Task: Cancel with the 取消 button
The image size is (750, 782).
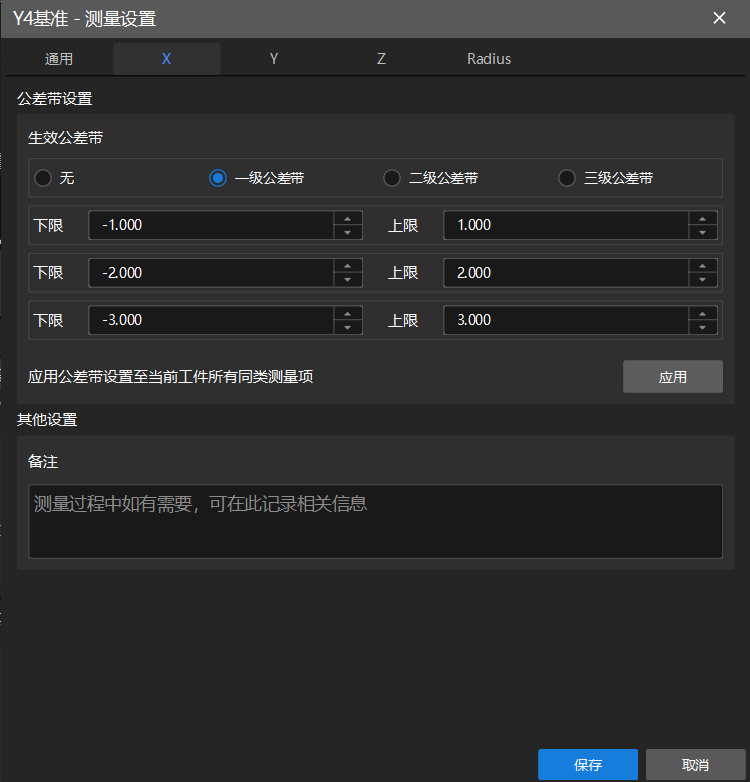Action: (x=696, y=765)
